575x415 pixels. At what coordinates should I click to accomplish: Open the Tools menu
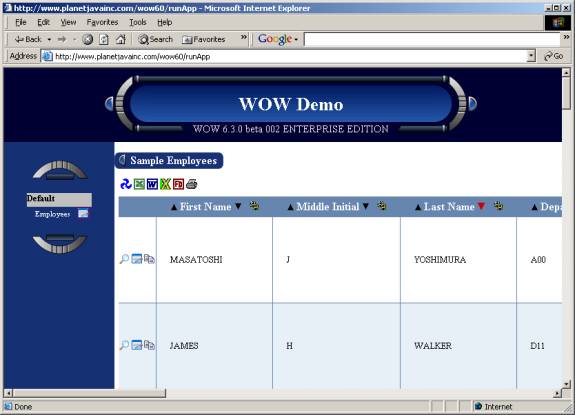click(x=138, y=22)
